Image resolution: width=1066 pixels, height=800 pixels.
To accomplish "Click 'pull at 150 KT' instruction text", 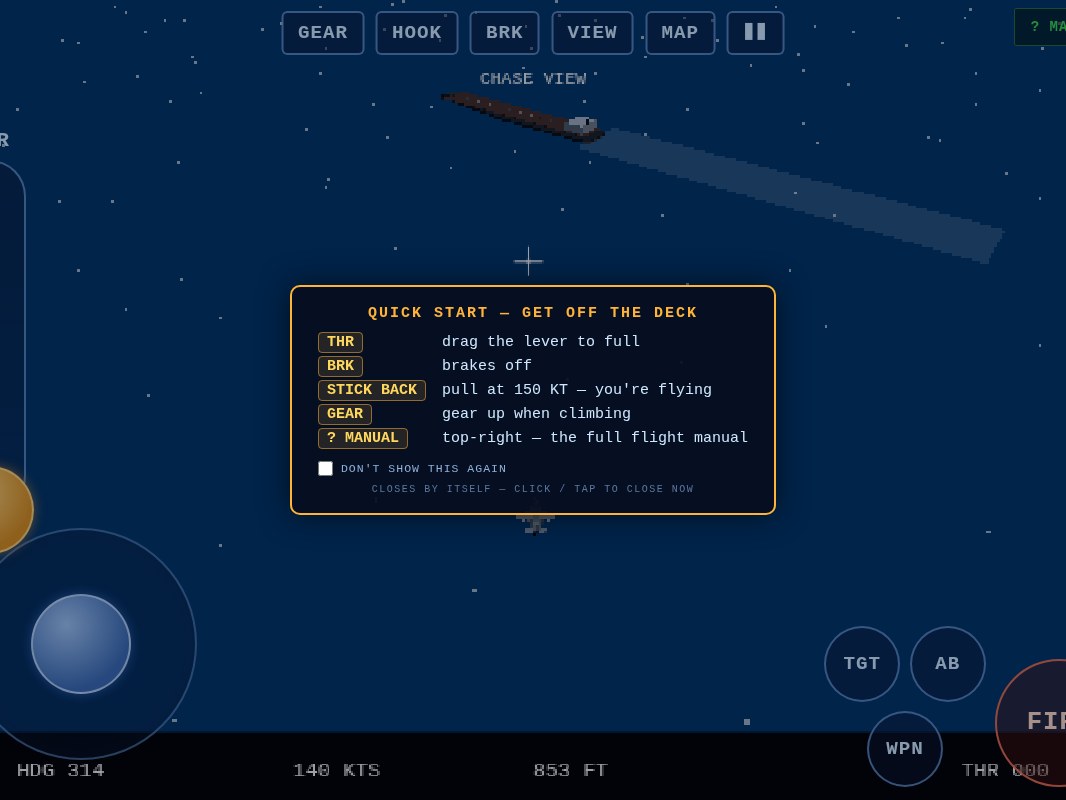I will tap(577, 389).
